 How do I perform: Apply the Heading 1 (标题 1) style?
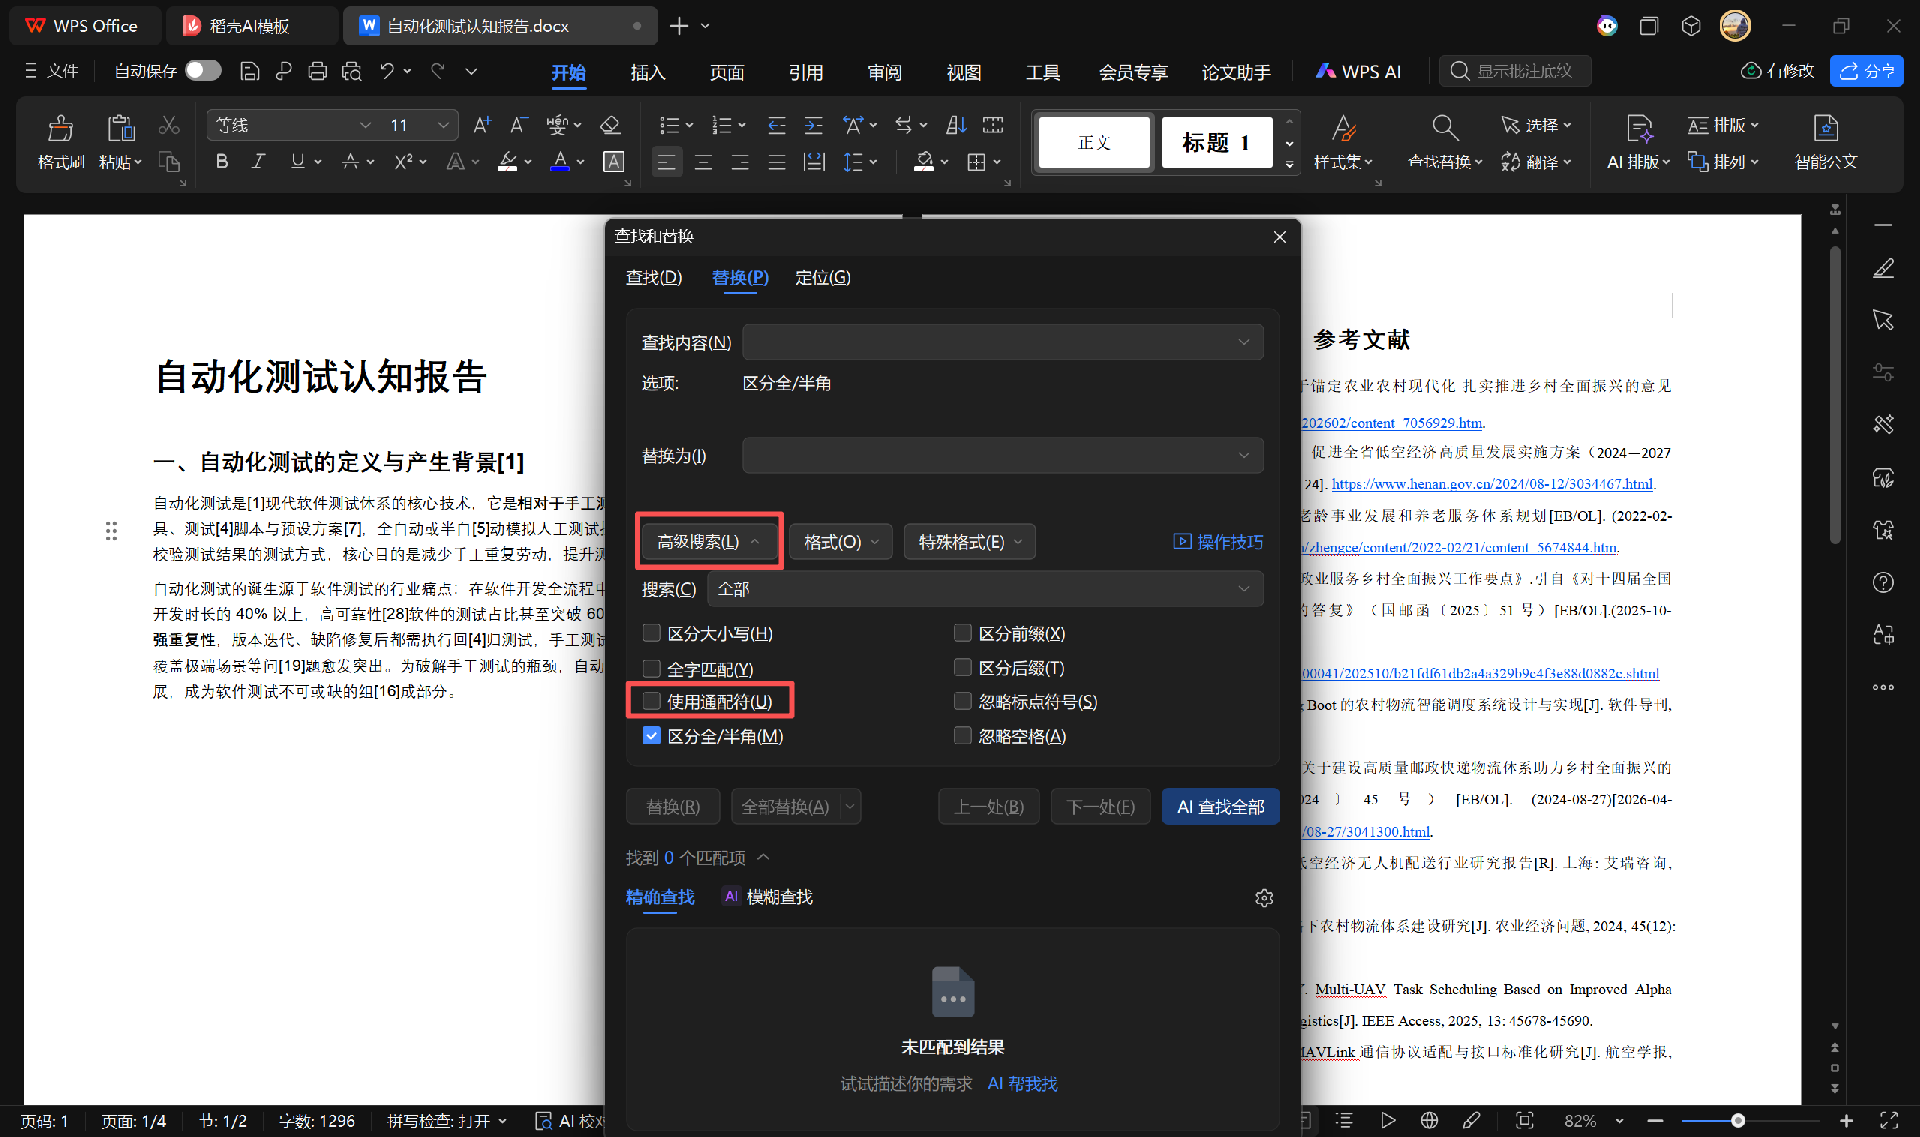[1217, 142]
